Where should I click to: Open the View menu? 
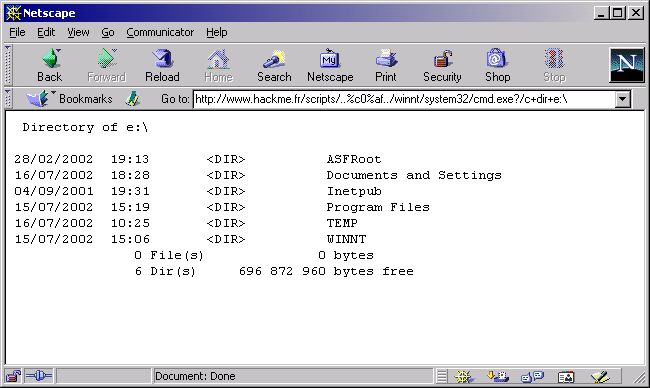(78, 32)
